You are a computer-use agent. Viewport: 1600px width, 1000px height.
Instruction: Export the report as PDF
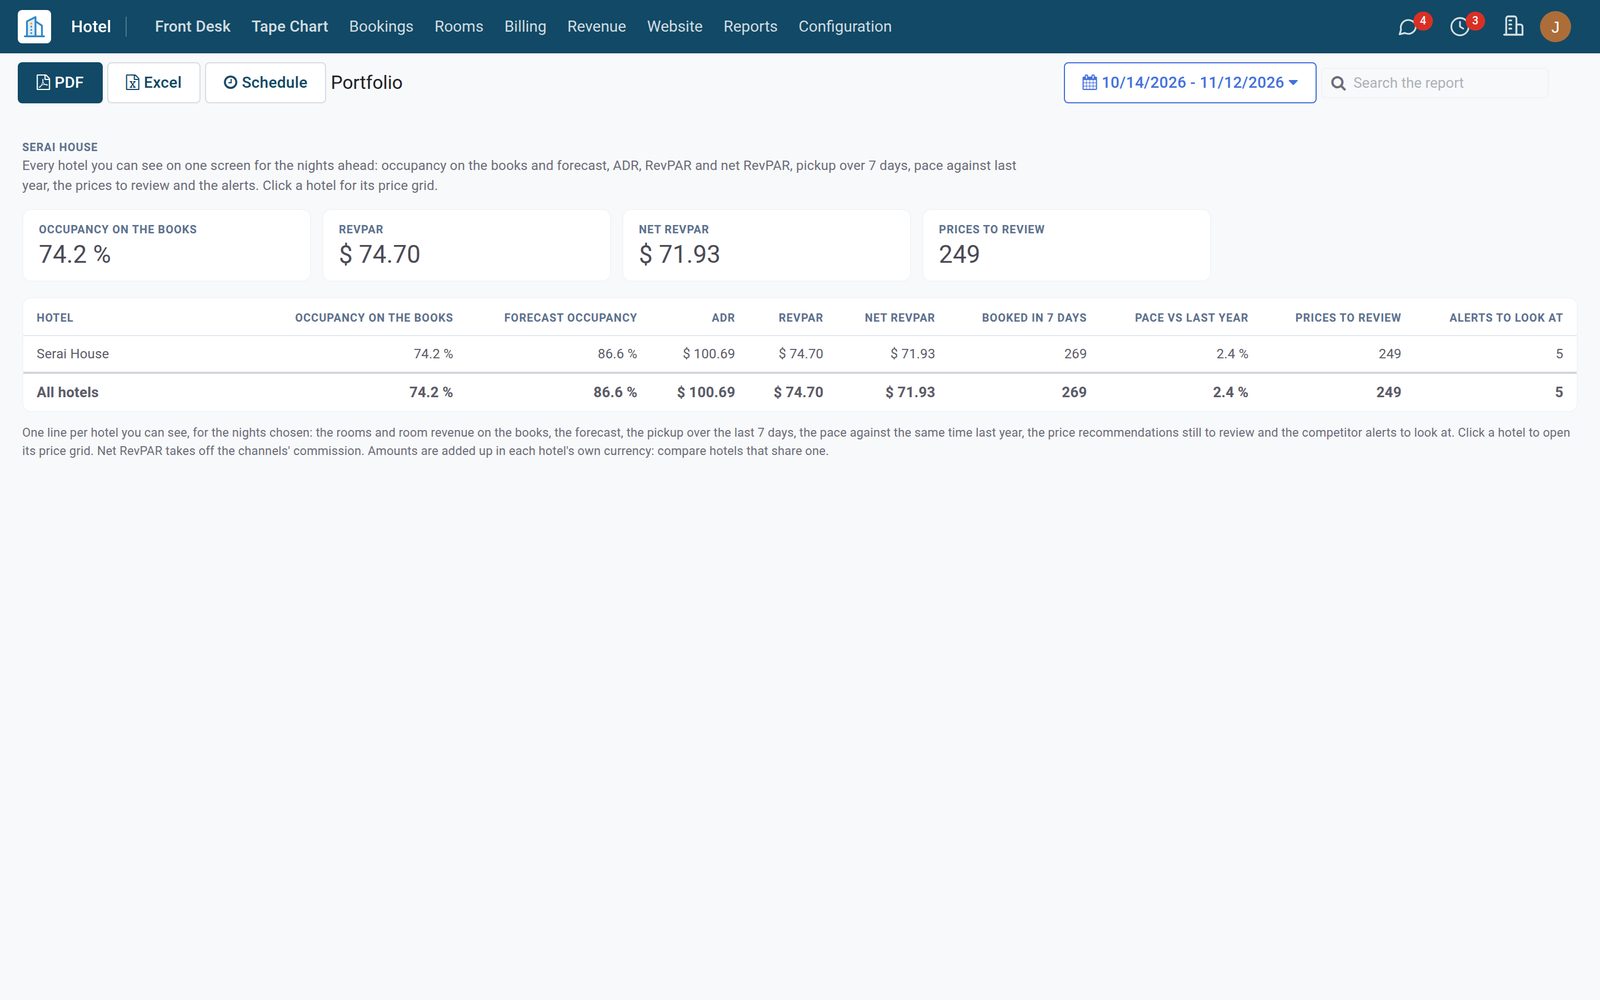tap(60, 82)
